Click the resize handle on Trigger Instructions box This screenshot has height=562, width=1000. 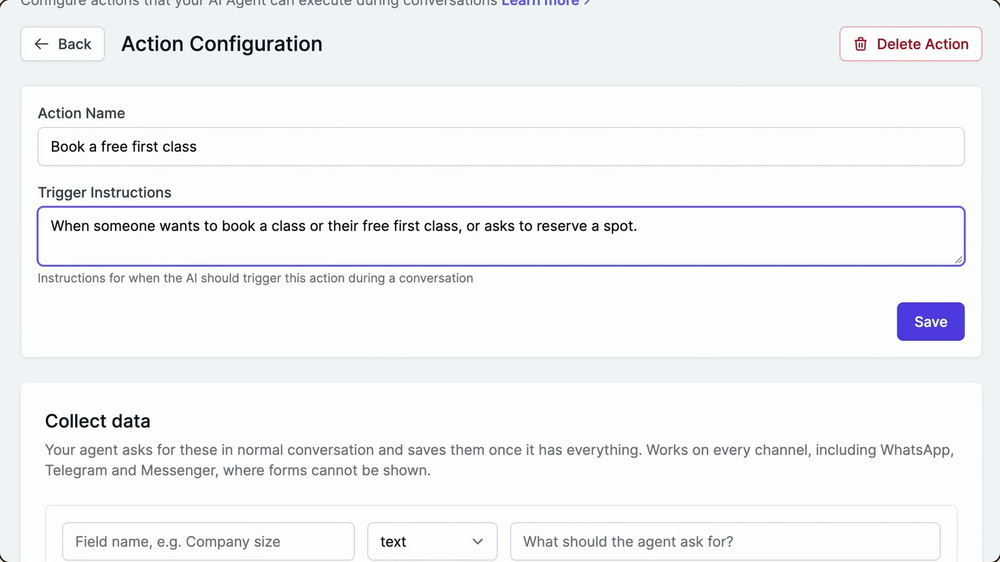coord(958,259)
